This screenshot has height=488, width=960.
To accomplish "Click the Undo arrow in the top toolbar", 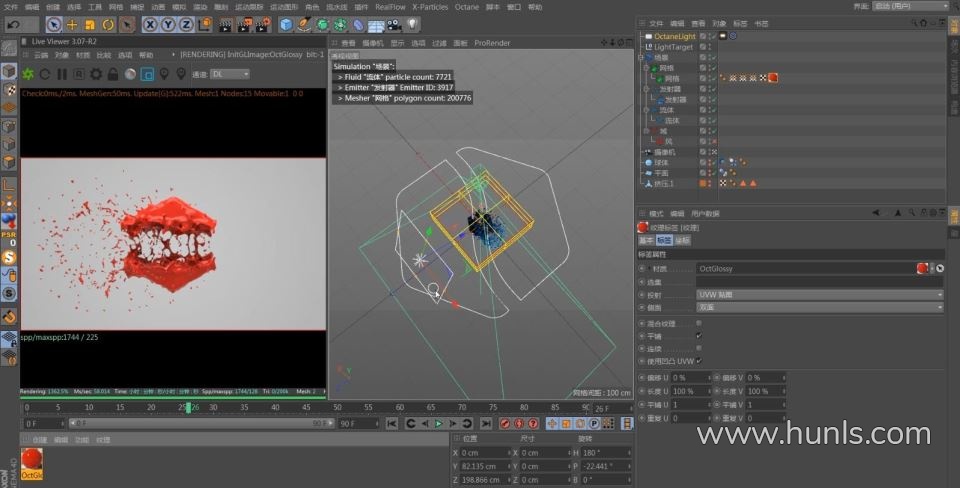I will pos(13,24).
